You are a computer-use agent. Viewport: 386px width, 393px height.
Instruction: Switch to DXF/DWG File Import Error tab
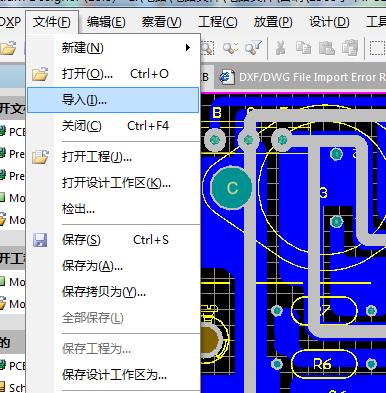click(302, 77)
